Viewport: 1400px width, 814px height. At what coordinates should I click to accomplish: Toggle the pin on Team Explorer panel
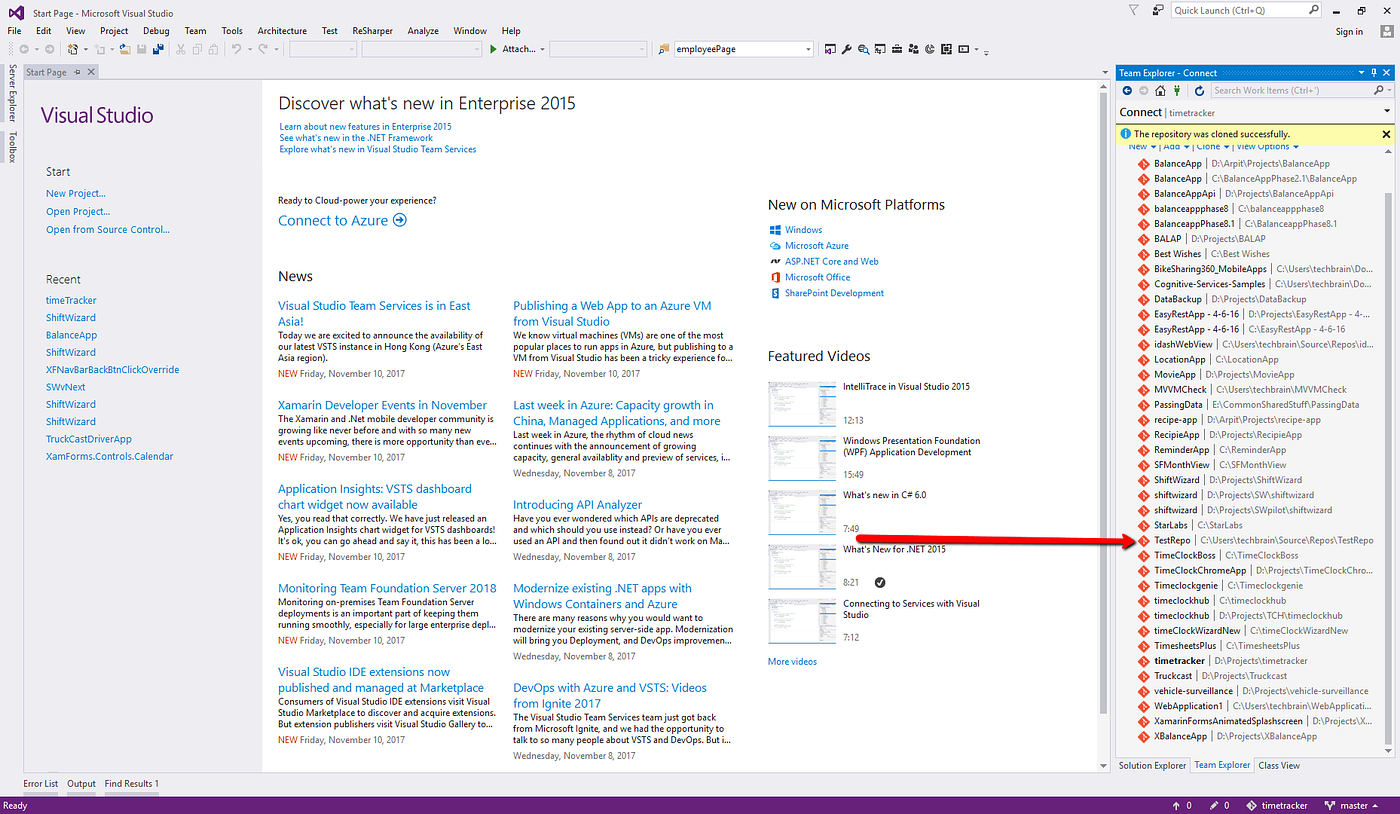(1372, 72)
